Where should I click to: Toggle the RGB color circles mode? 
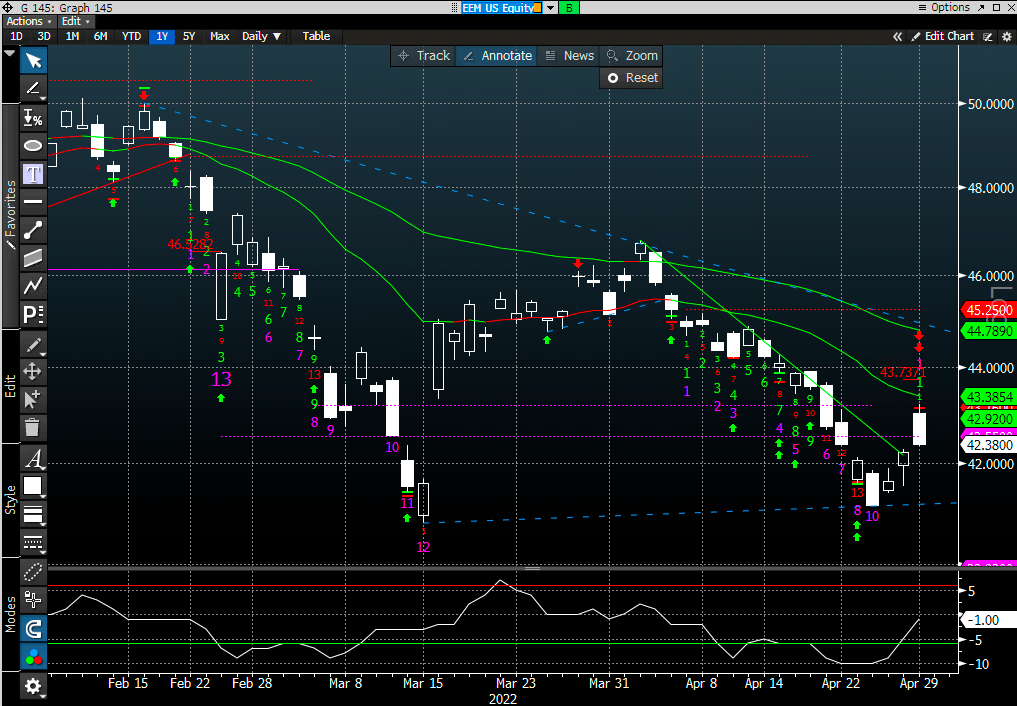pyautogui.click(x=33, y=657)
